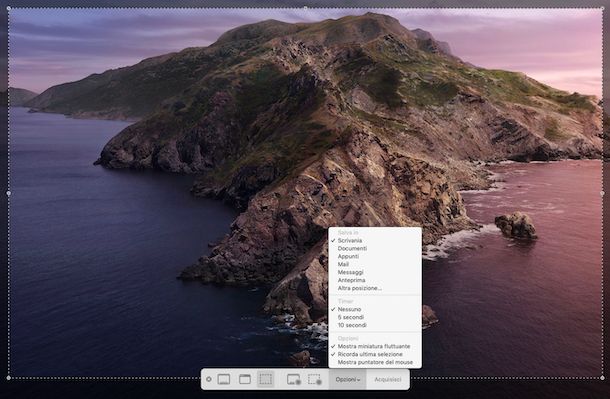
Task: Toggle Mostra miniatura fluttuante option
Action: [x=375, y=346]
